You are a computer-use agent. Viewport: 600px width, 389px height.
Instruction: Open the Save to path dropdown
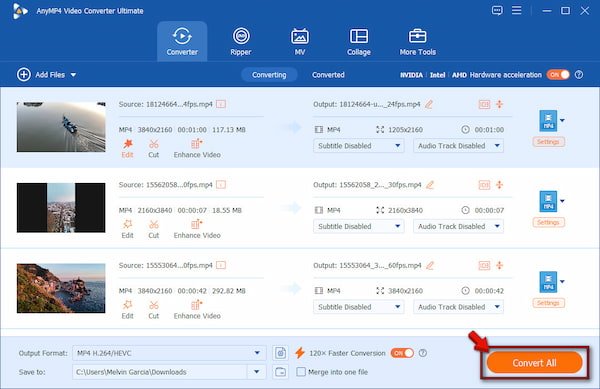click(x=257, y=372)
